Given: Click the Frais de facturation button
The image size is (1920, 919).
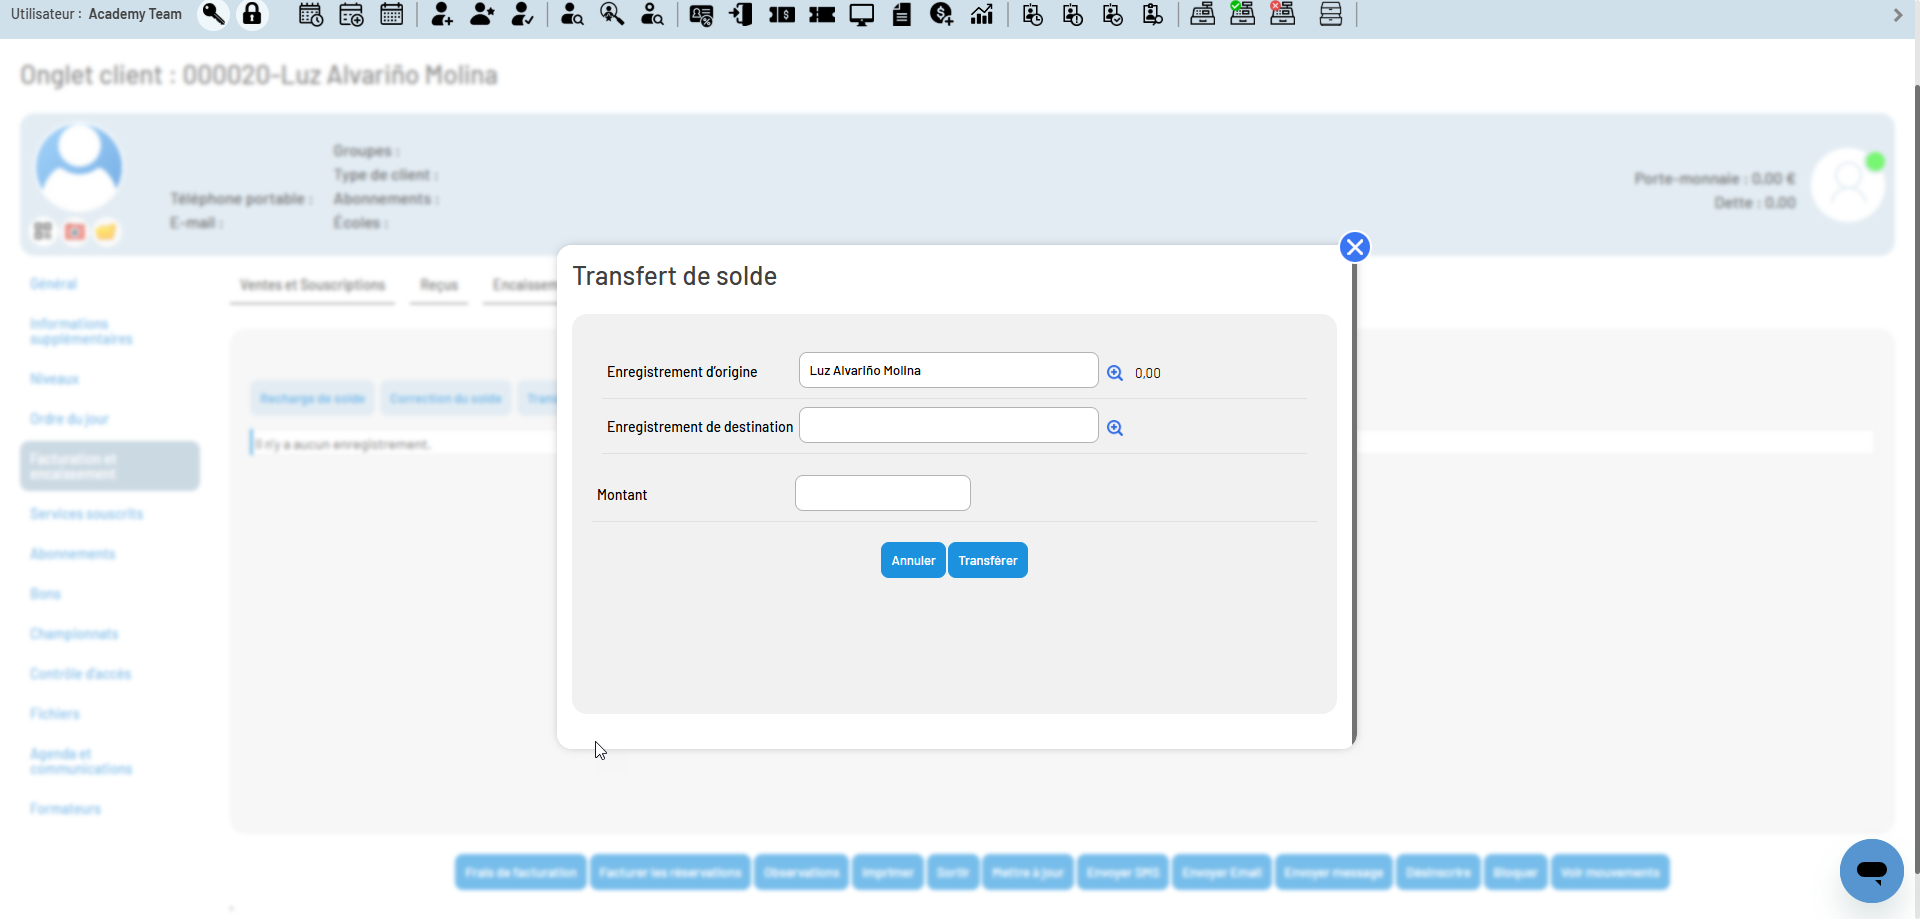Looking at the screenshot, I should [521, 872].
